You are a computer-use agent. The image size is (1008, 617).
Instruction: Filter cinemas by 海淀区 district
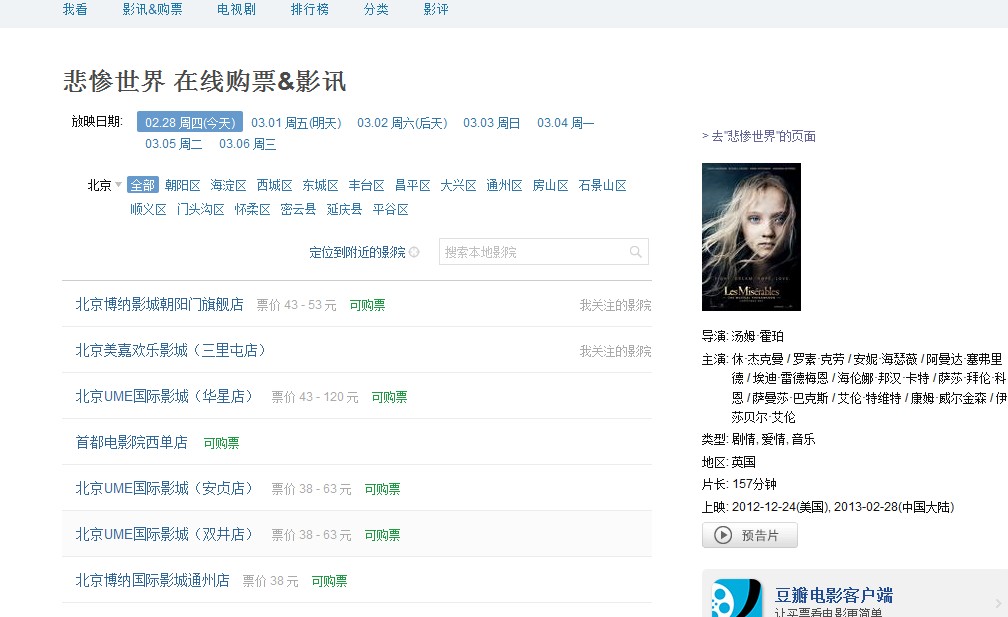(229, 186)
